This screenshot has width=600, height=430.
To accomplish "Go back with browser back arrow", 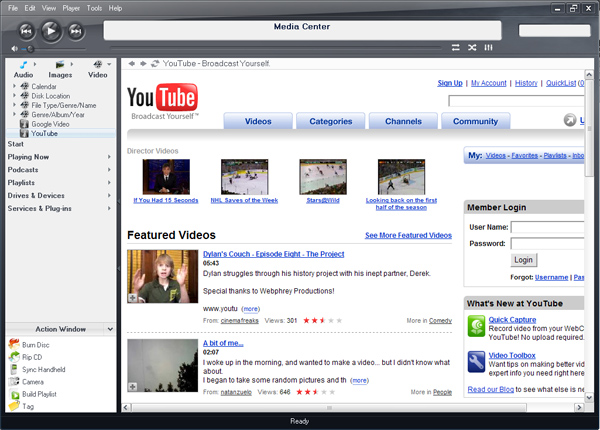I will pos(132,64).
